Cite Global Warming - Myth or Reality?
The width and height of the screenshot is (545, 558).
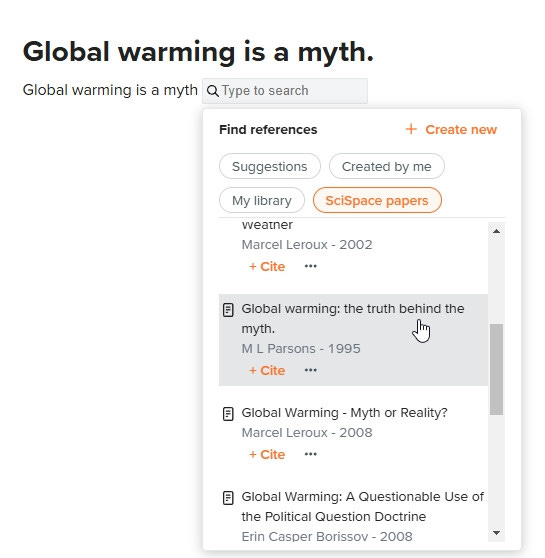pyautogui.click(x=267, y=454)
